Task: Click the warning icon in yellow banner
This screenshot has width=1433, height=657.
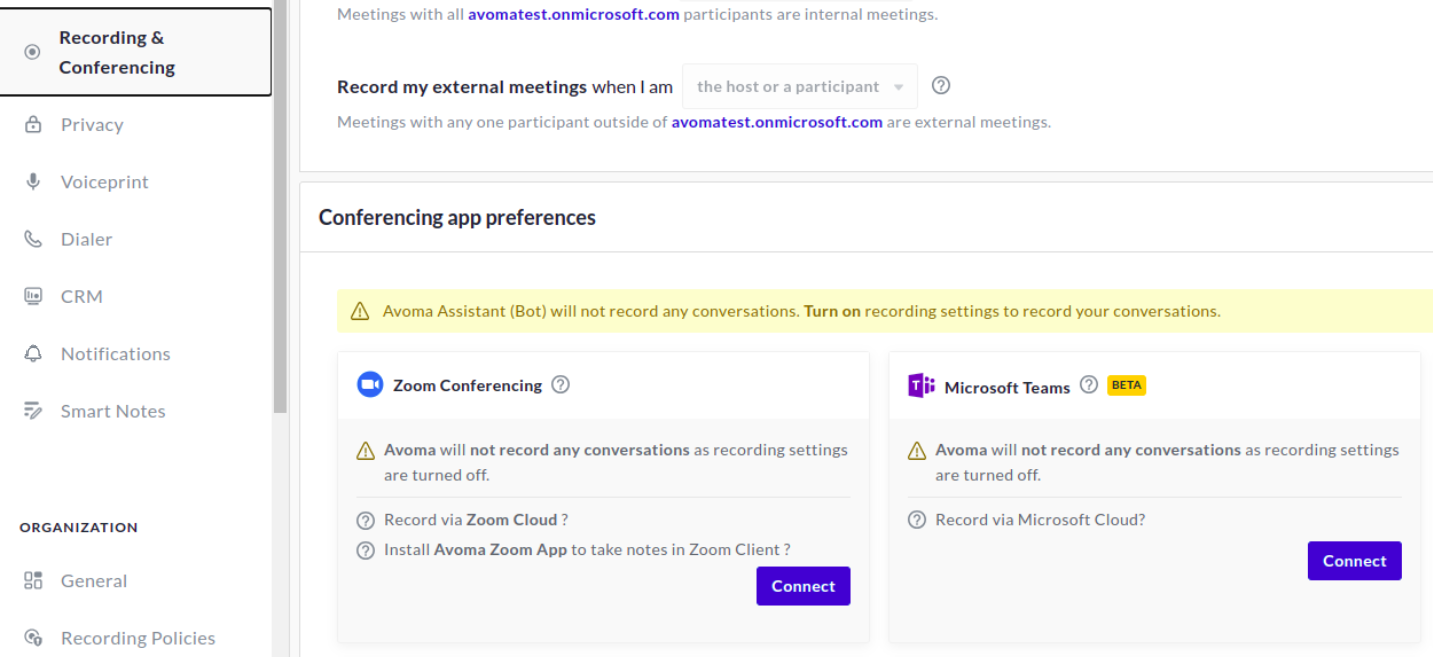Action: [x=360, y=312]
